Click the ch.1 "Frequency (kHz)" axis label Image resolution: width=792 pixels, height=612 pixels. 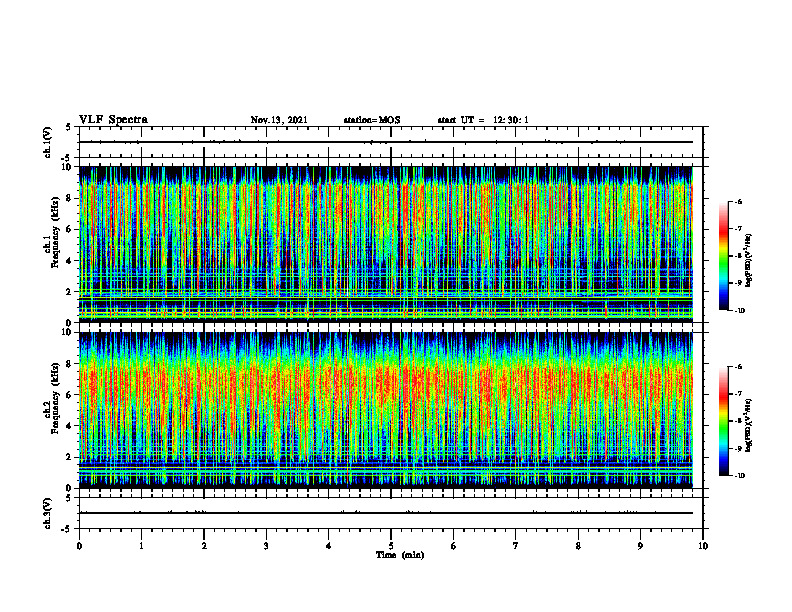55,232
